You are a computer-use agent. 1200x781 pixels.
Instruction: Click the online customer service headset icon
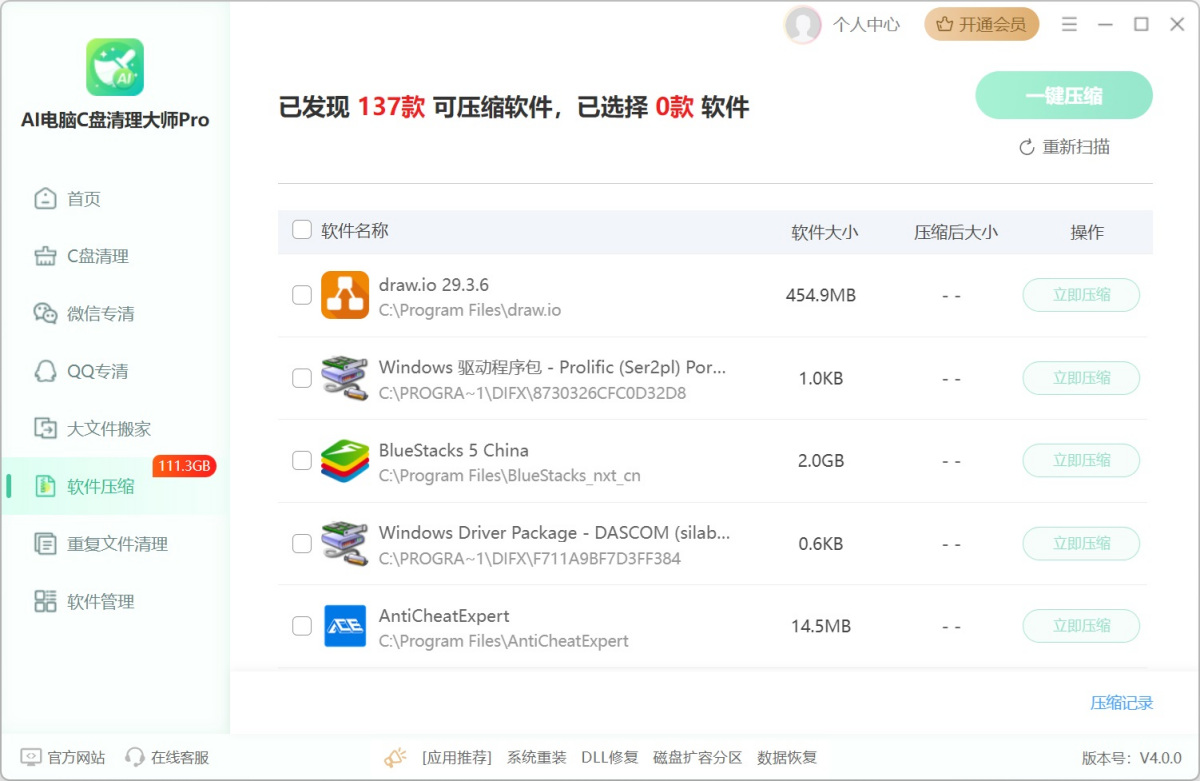(x=135, y=757)
